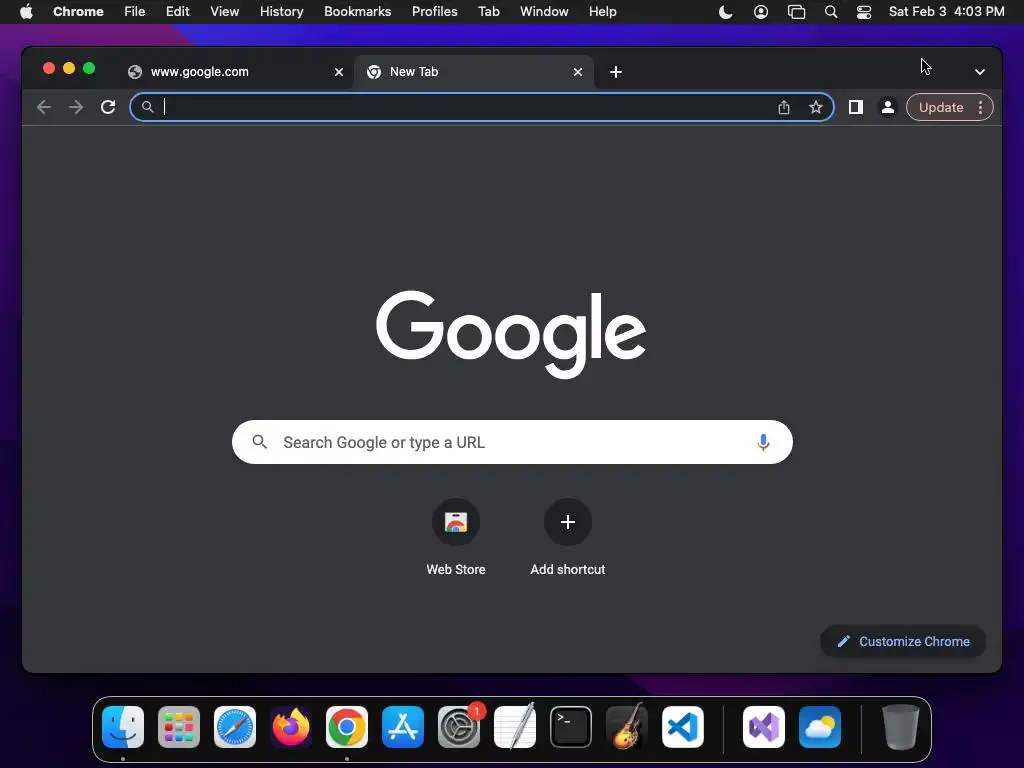The width and height of the screenshot is (1024, 768).
Task: Open the File menu
Action: [x=135, y=12]
